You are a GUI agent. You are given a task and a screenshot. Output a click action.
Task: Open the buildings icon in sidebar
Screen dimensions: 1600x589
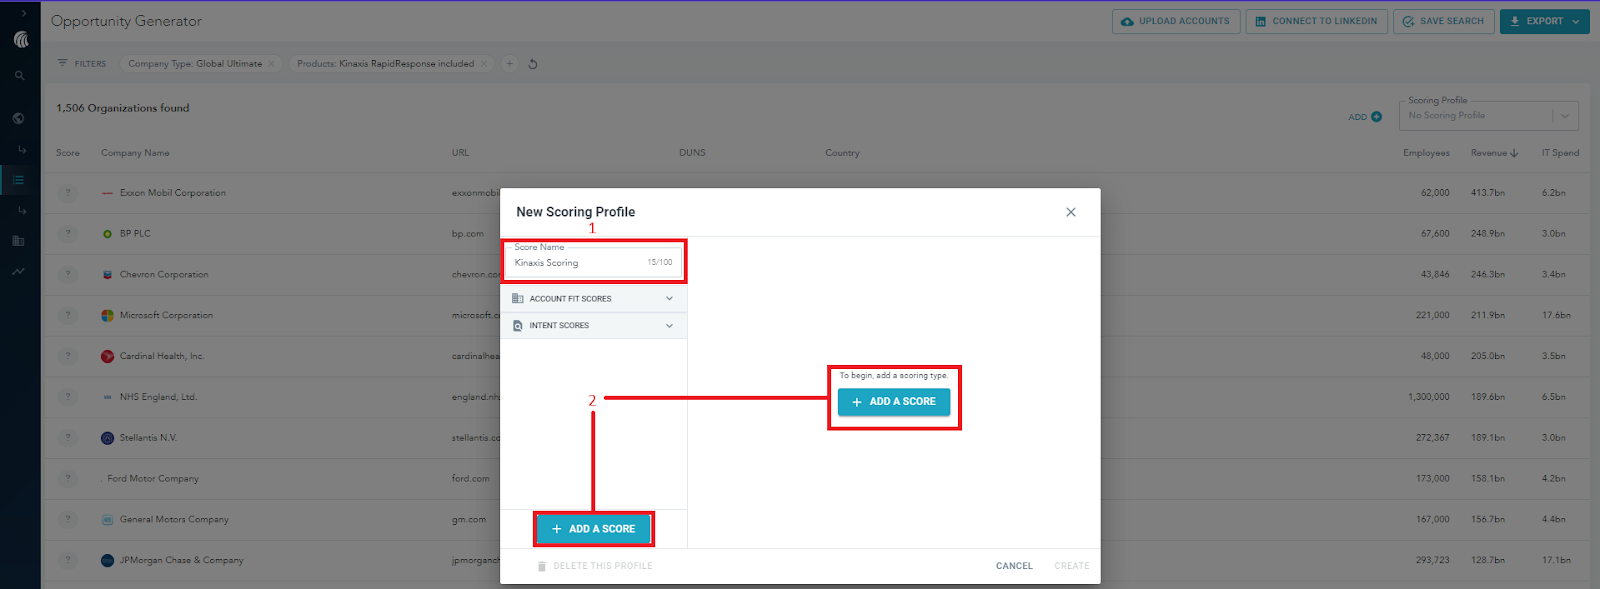[x=18, y=241]
